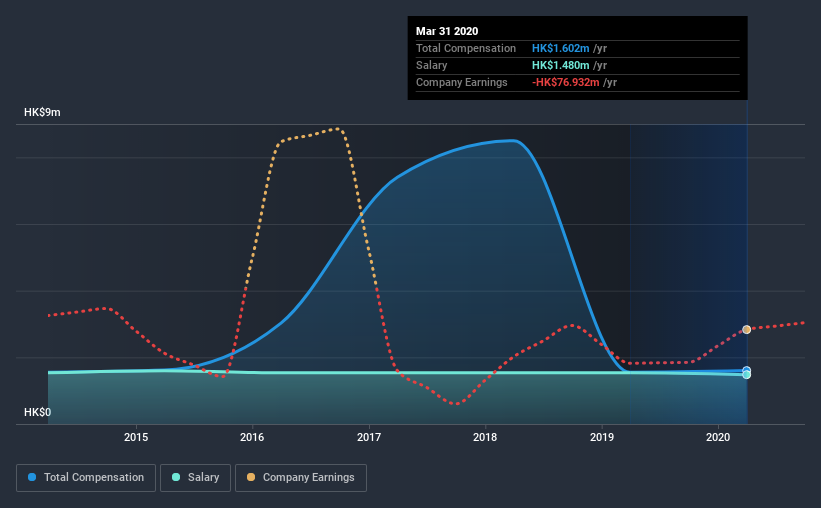This screenshot has height=508, width=821.
Task: Click the 2016 x-axis label
Action: coord(252,437)
